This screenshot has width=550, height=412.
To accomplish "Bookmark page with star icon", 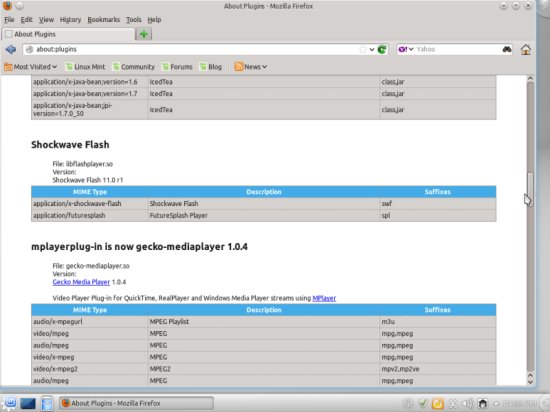I will (363, 49).
